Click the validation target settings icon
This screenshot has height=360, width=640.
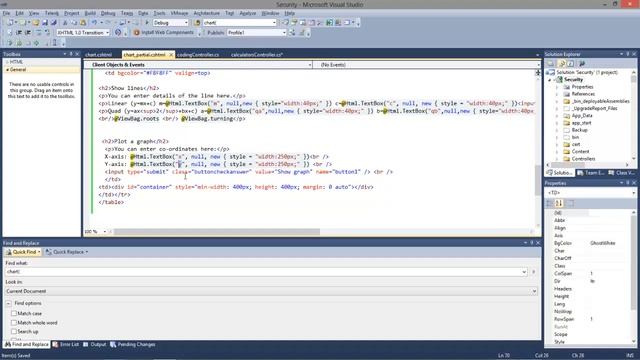[x=118, y=33]
